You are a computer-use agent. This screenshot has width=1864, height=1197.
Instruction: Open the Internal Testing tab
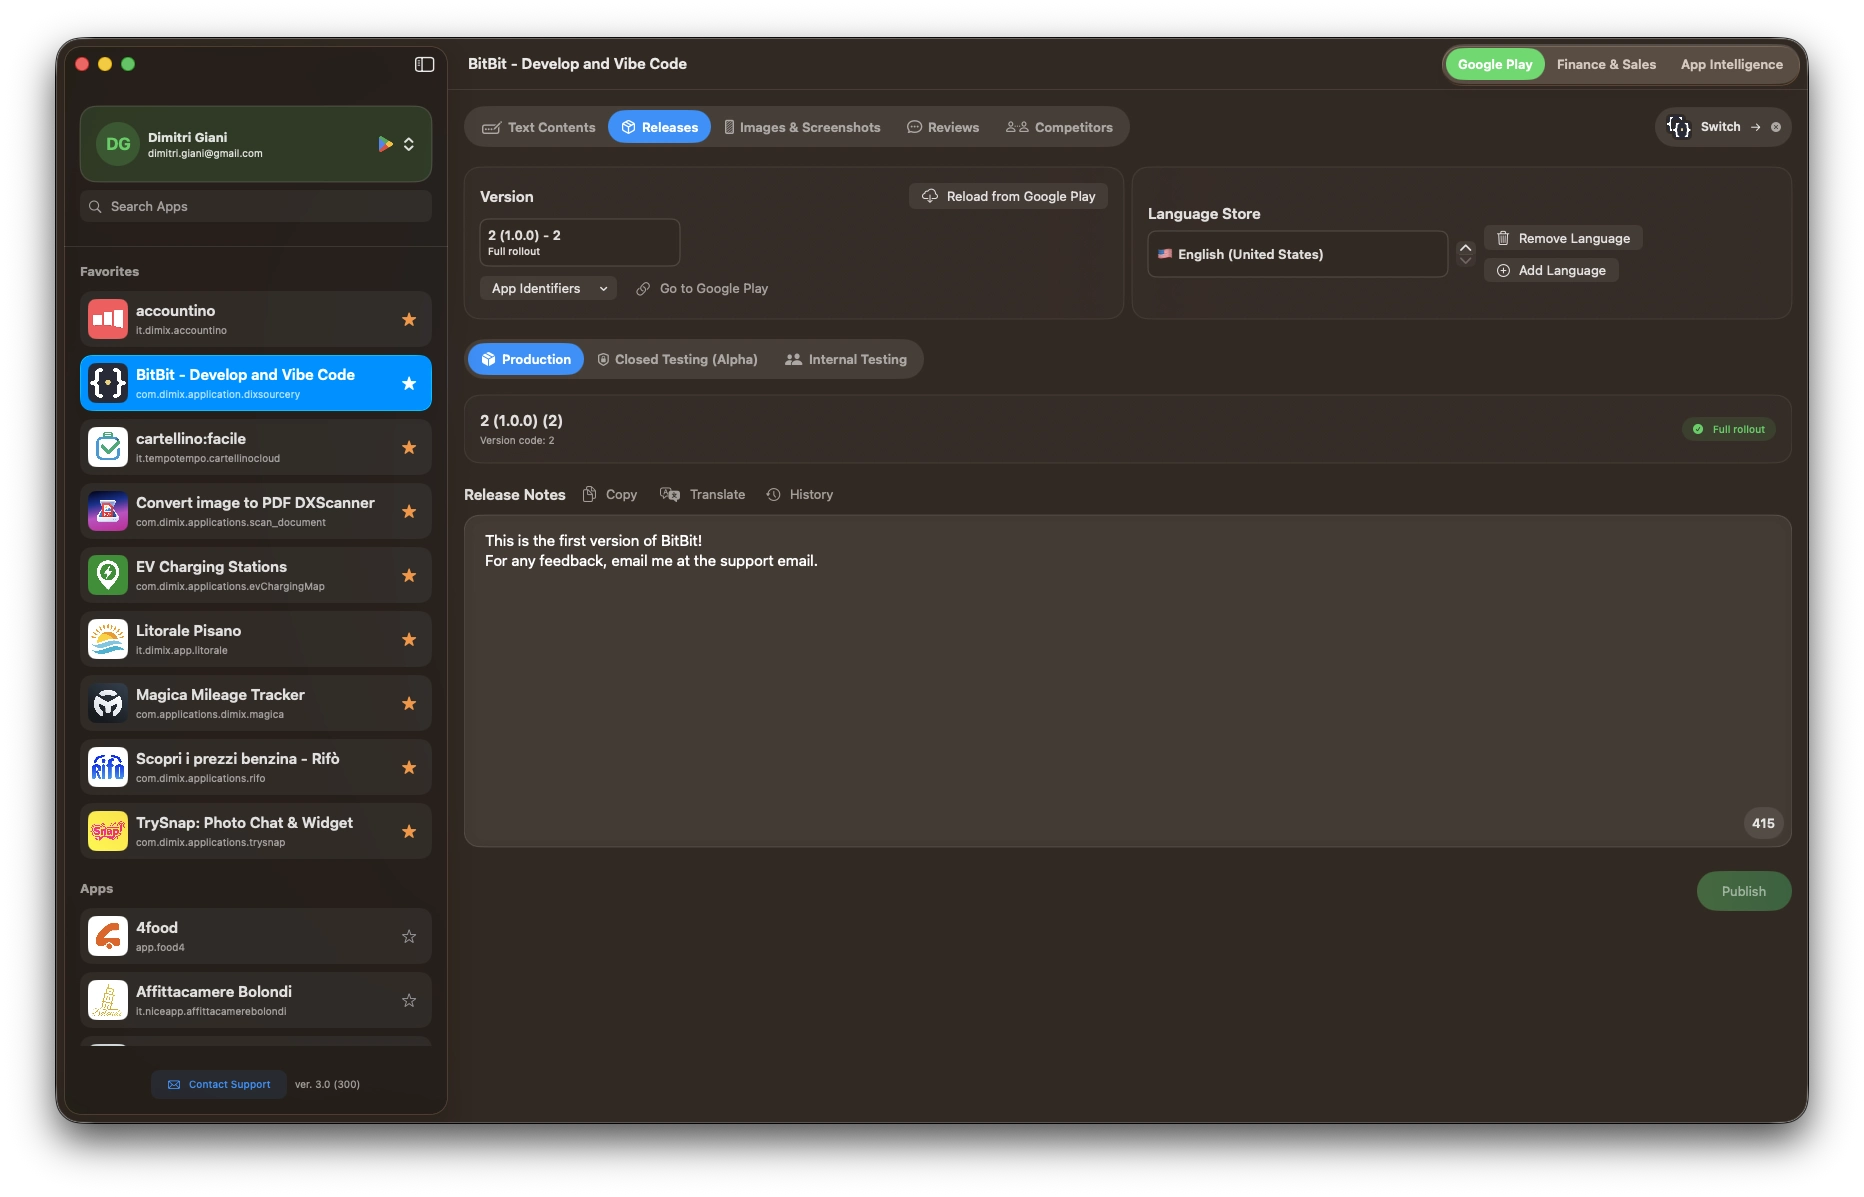[x=846, y=359]
